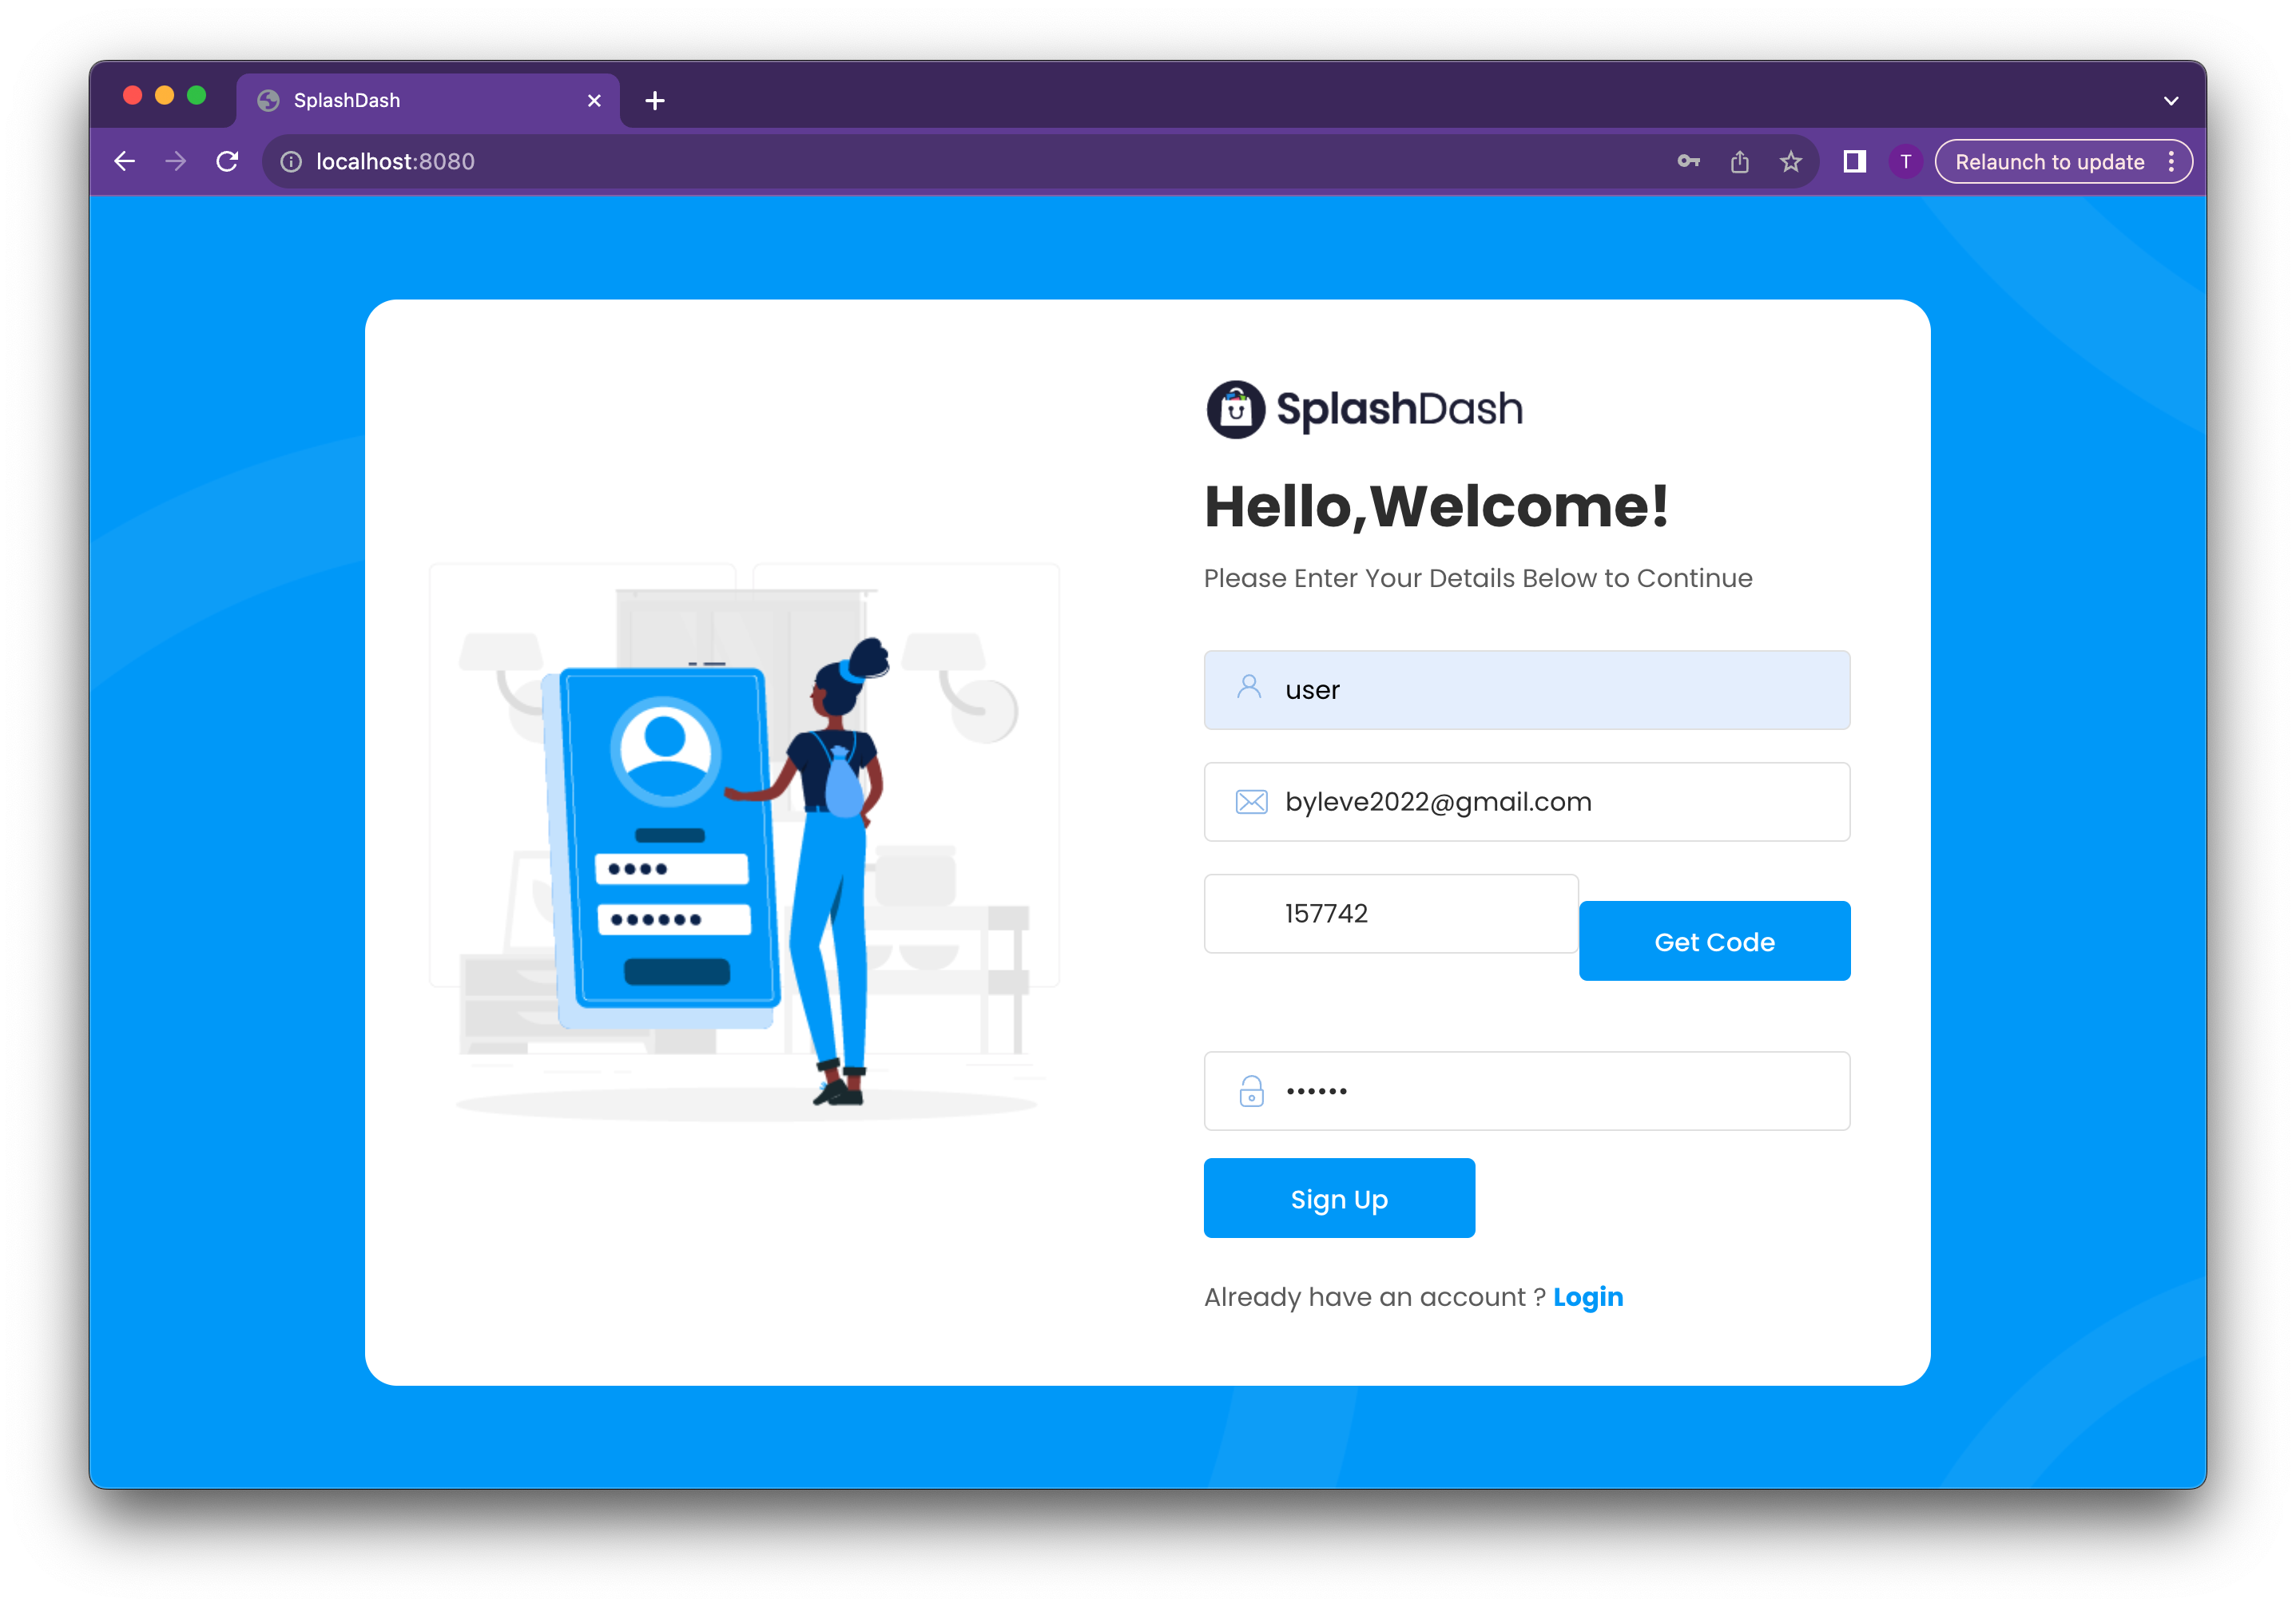Click the Login hyperlink
Screen dimensions: 2296x1607
1587,1296
